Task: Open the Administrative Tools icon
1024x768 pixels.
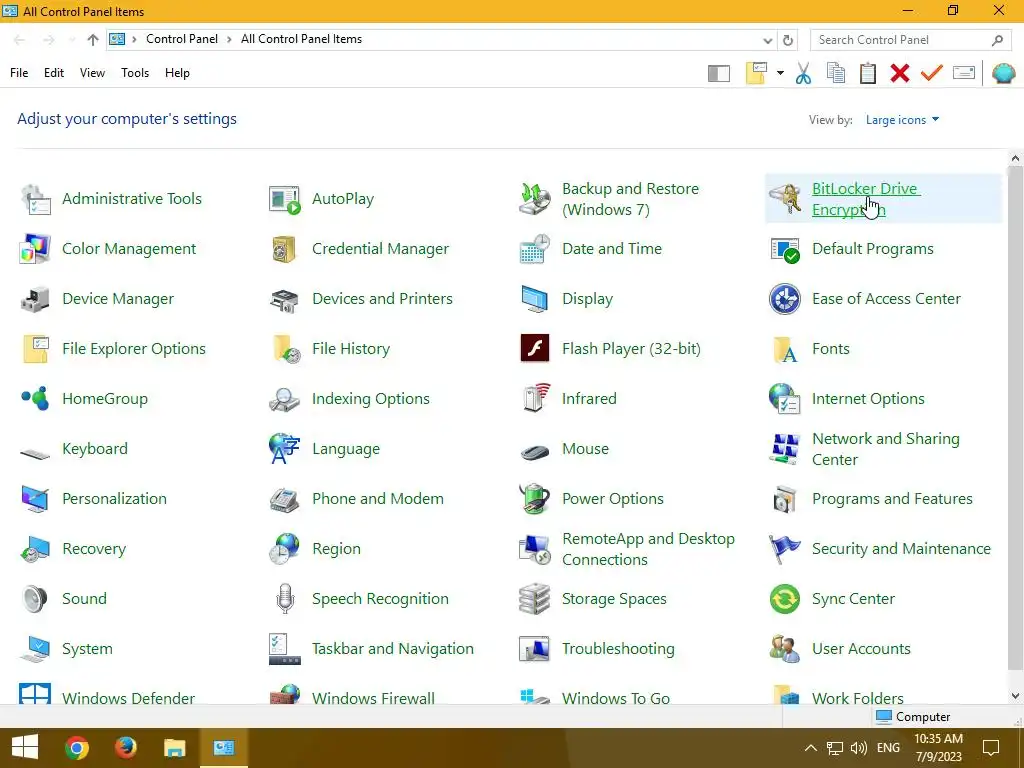Action: point(35,199)
